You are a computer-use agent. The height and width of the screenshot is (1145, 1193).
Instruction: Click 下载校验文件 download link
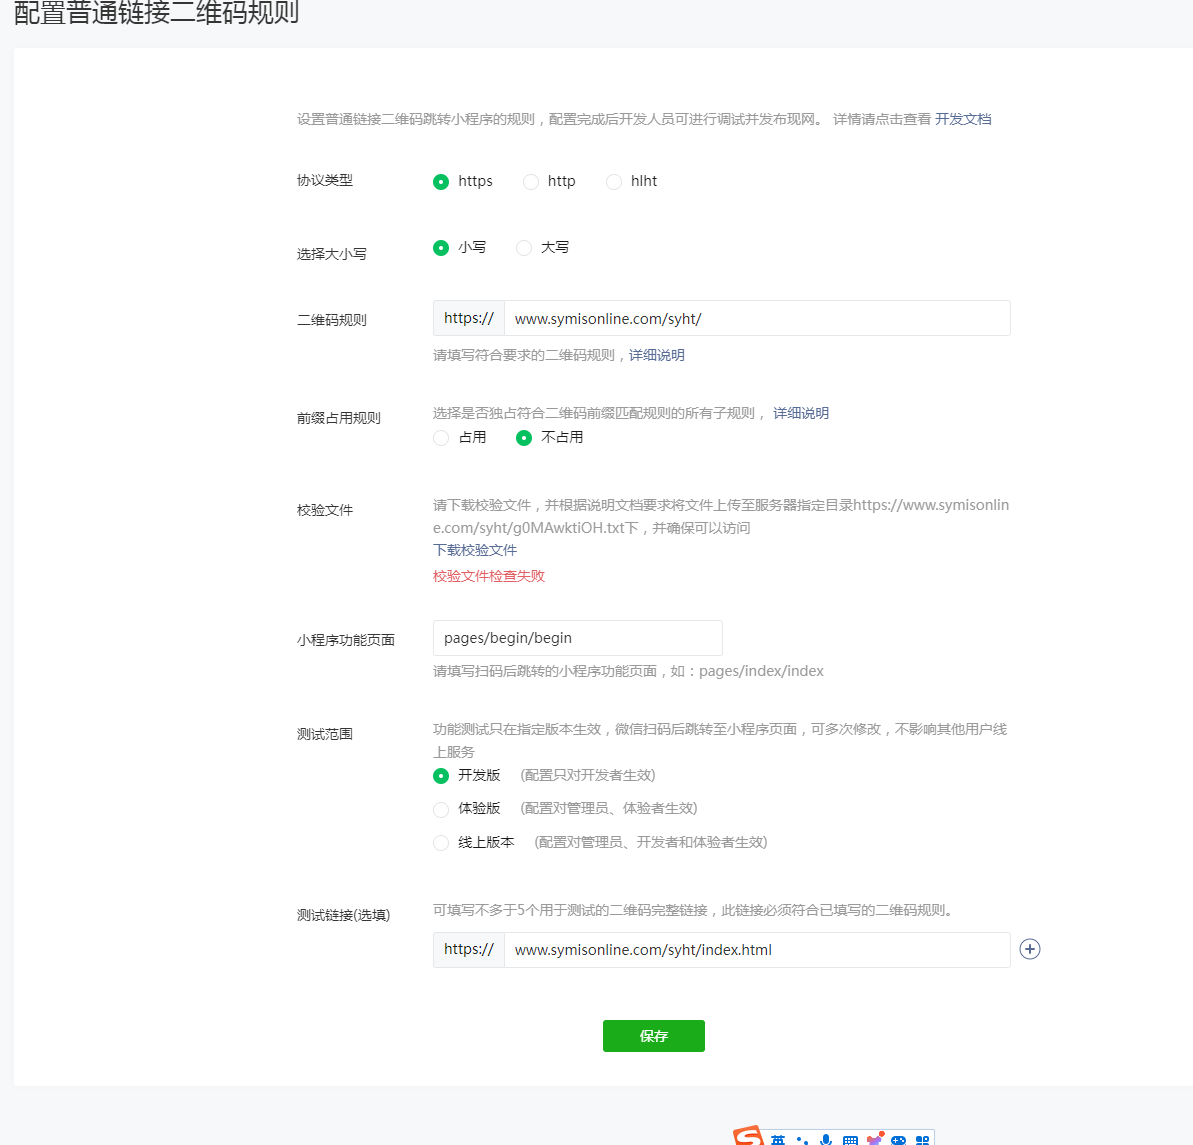click(475, 550)
